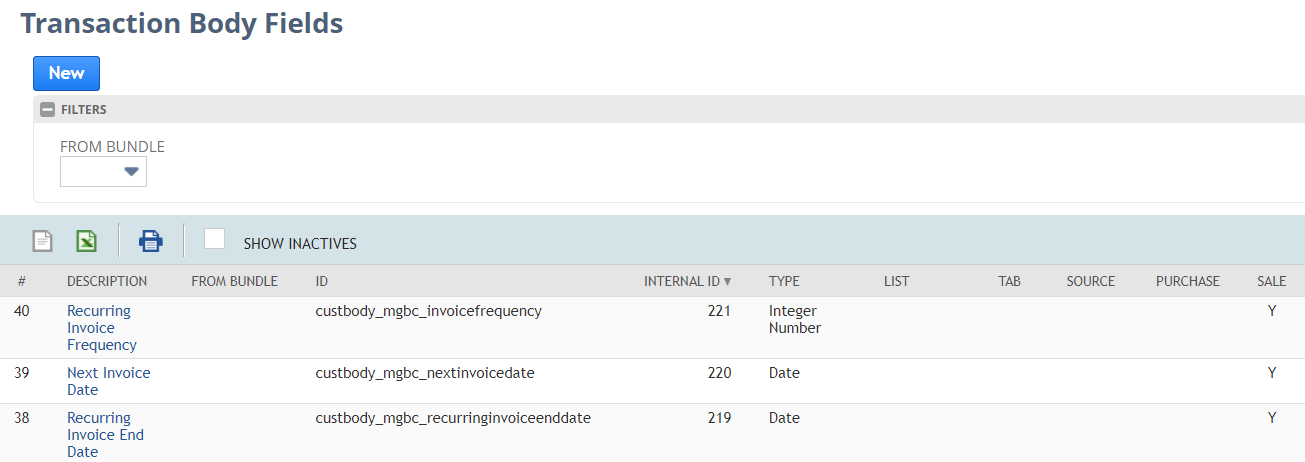
Task: Collapse the Filters section minus icon
Action: pyautogui.click(x=47, y=110)
